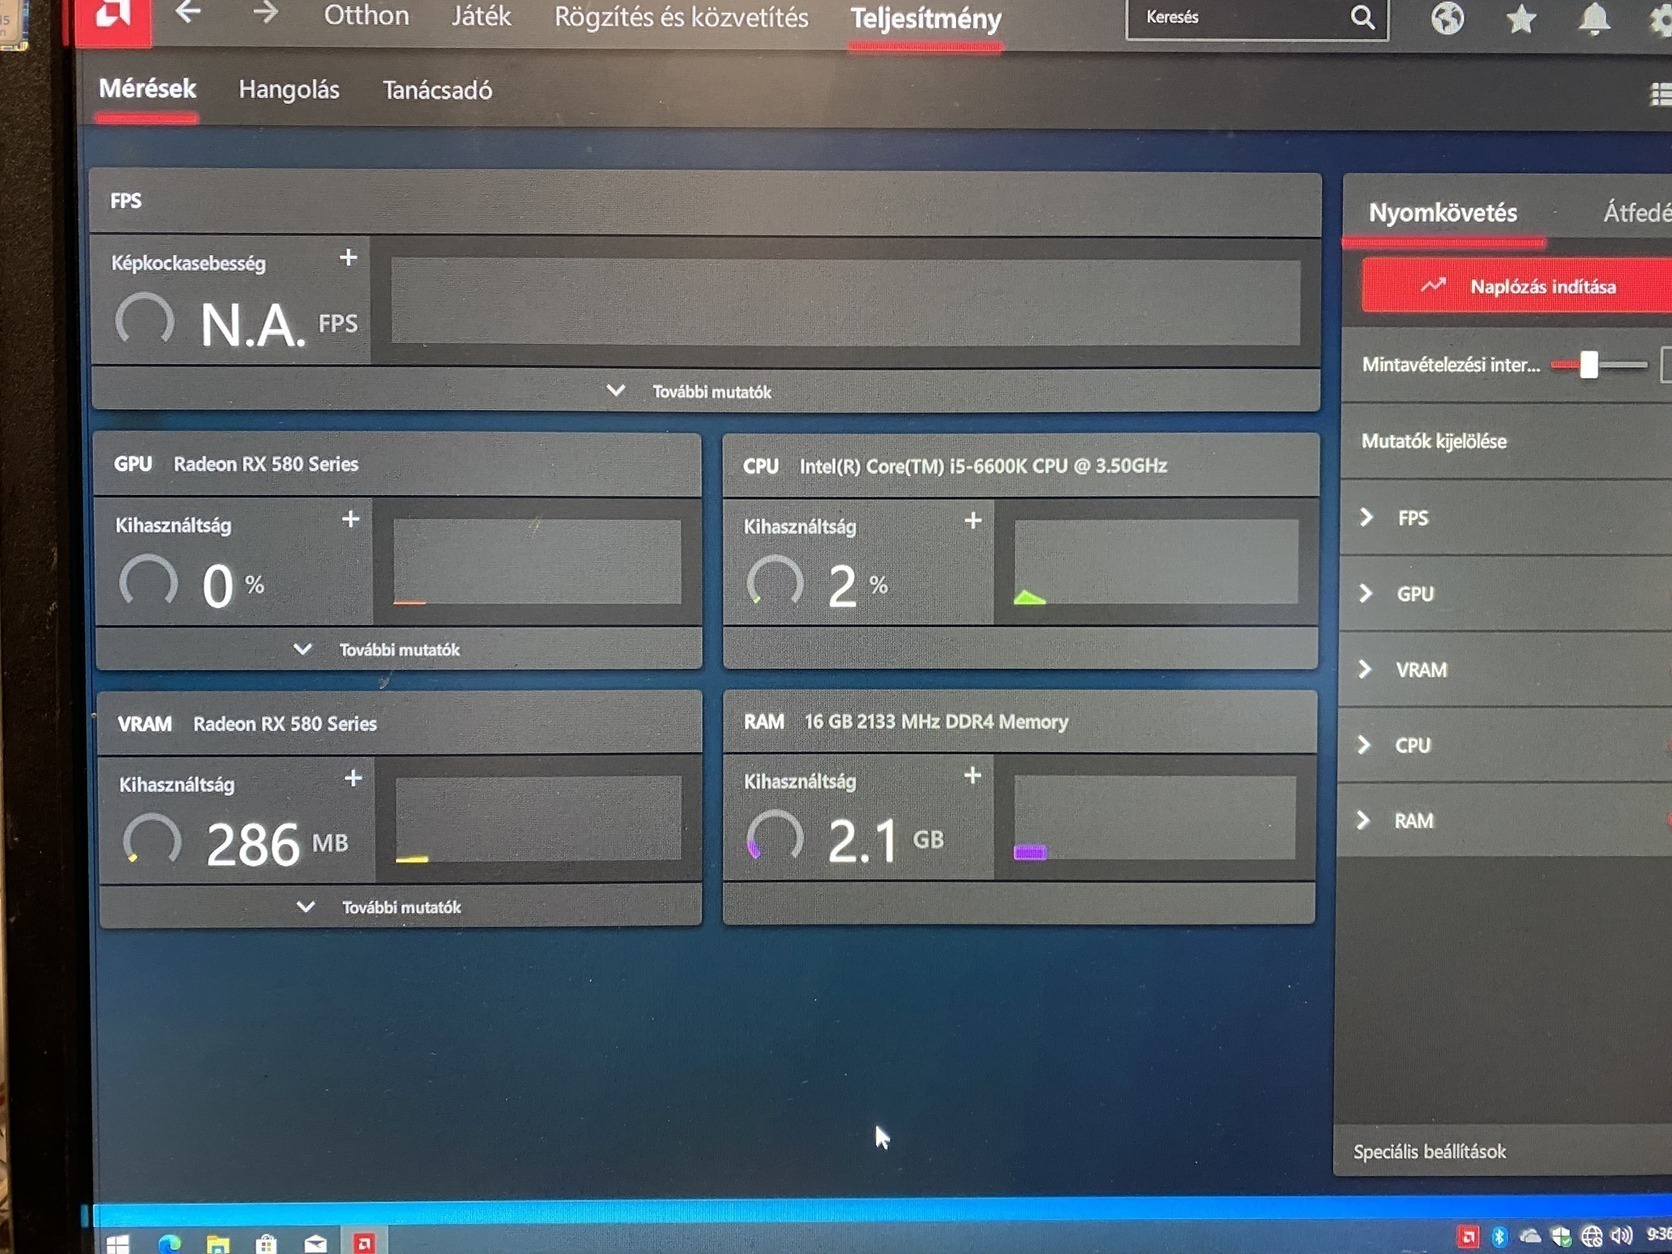Expand További mutatók under VRAM
1672x1254 pixels.
click(381, 907)
